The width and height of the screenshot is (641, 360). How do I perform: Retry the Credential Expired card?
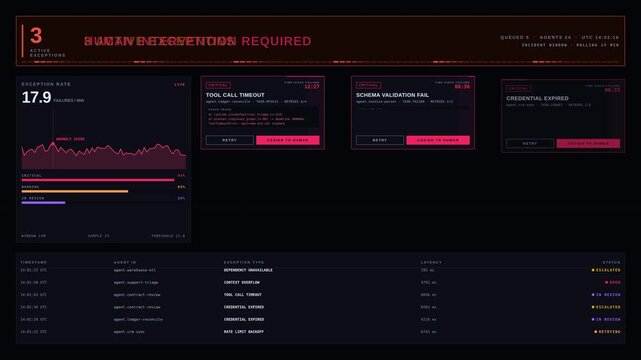[530, 143]
